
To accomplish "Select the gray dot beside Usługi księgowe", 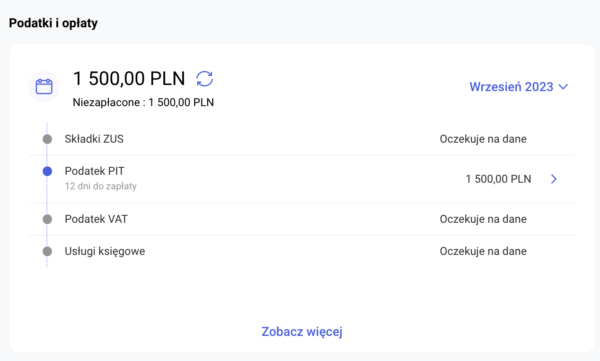I will click(x=47, y=251).
